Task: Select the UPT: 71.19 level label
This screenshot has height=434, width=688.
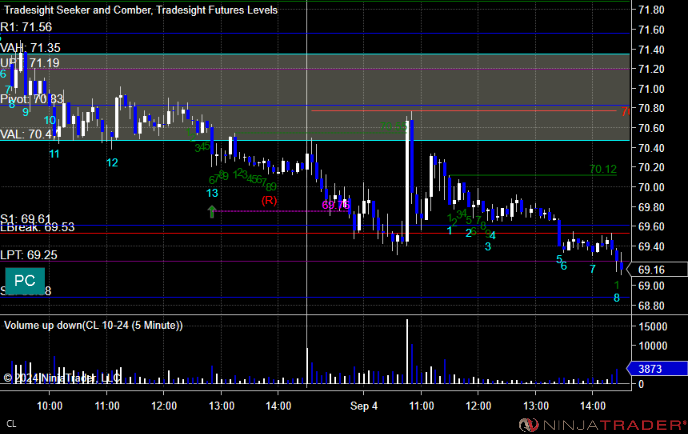Action: [x=30, y=63]
